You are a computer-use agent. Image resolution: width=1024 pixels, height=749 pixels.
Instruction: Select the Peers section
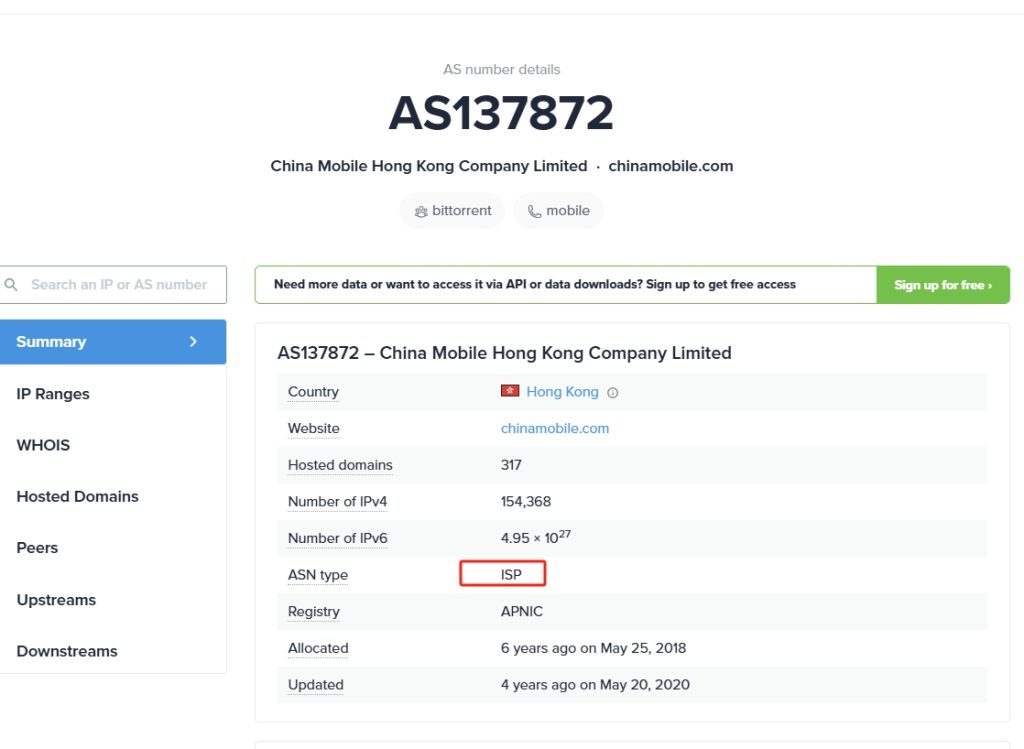click(37, 548)
